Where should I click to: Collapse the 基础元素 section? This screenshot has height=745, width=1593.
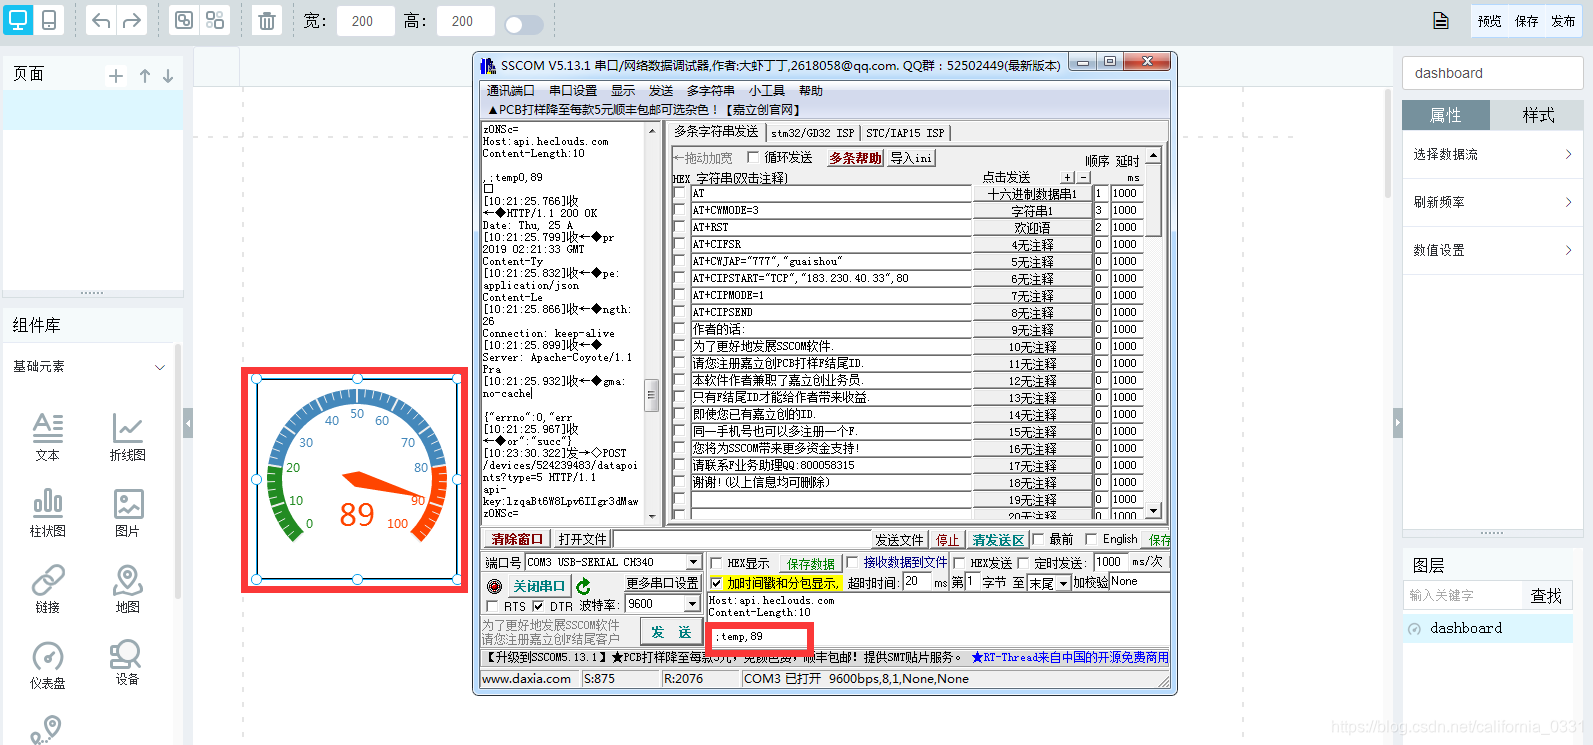click(x=159, y=367)
